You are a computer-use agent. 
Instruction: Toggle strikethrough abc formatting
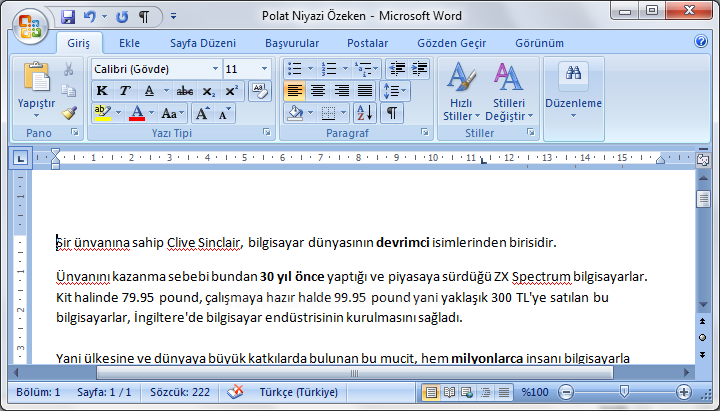(x=185, y=91)
